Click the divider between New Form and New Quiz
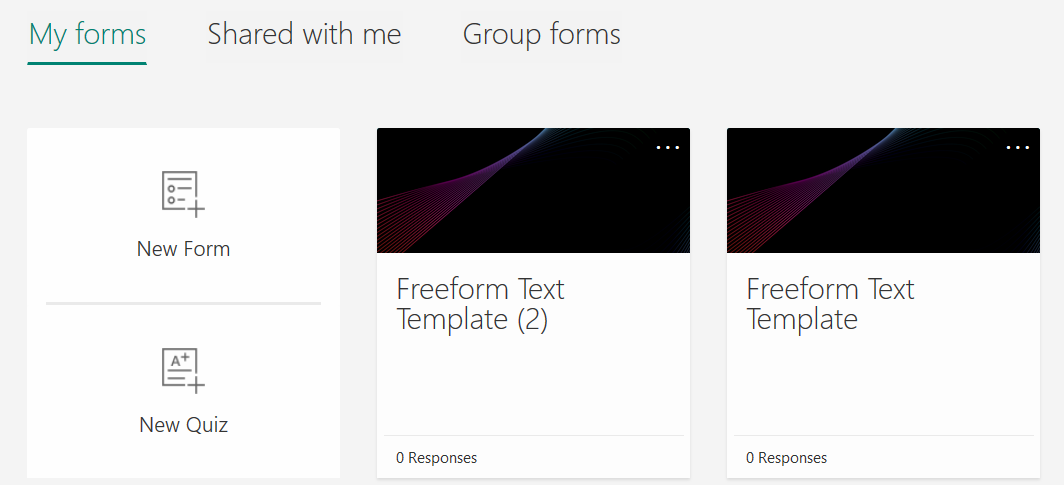Viewport: 1064px width, 485px height. pos(183,303)
